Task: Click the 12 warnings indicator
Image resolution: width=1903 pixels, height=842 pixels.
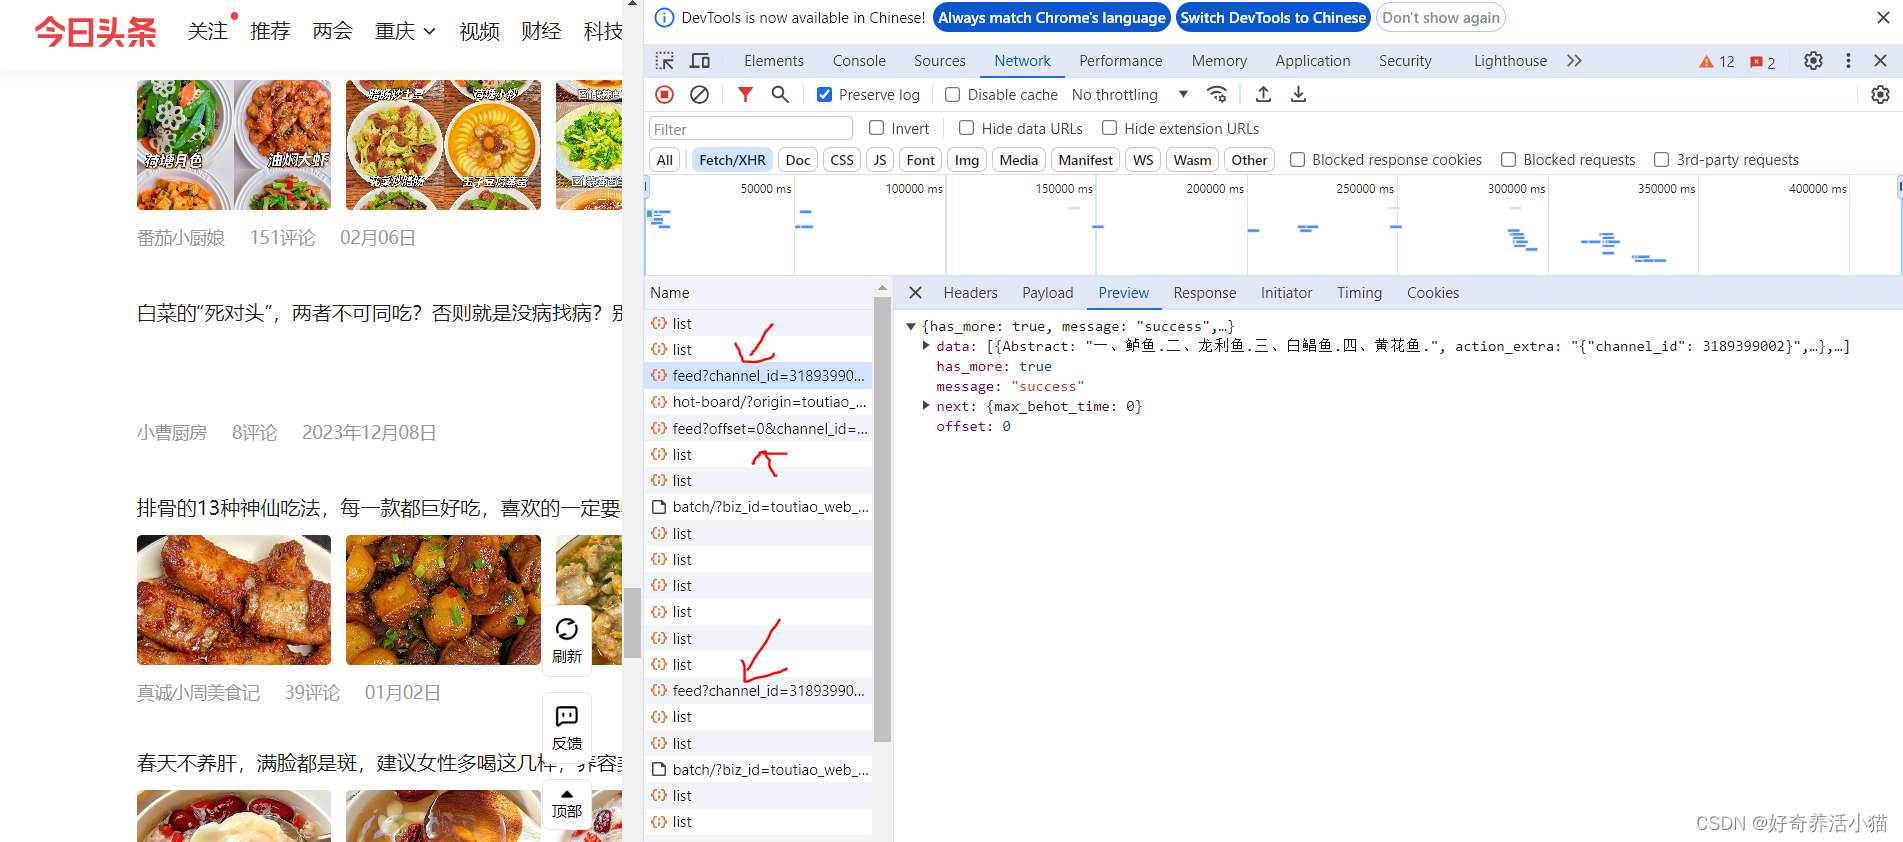Action: [1717, 62]
